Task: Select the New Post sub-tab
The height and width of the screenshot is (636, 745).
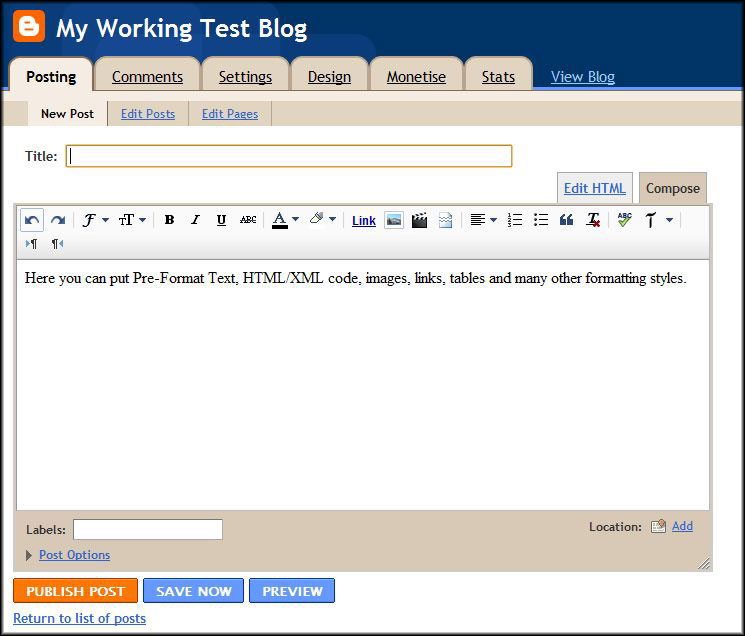Action: [x=67, y=114]
